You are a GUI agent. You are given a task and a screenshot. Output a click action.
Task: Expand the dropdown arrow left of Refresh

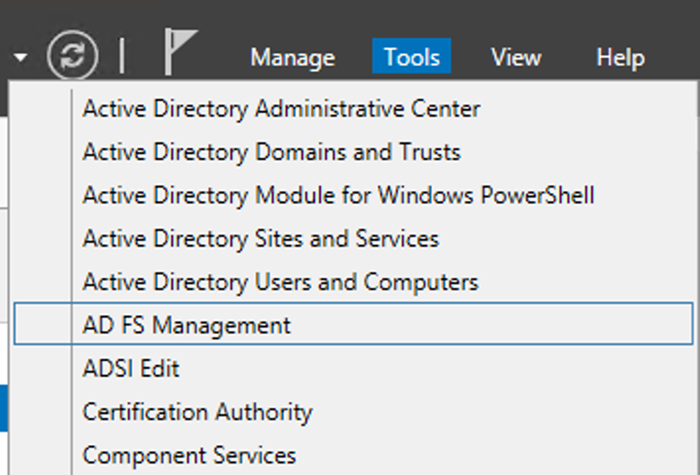pyautogui.click(x=21, y=58)
